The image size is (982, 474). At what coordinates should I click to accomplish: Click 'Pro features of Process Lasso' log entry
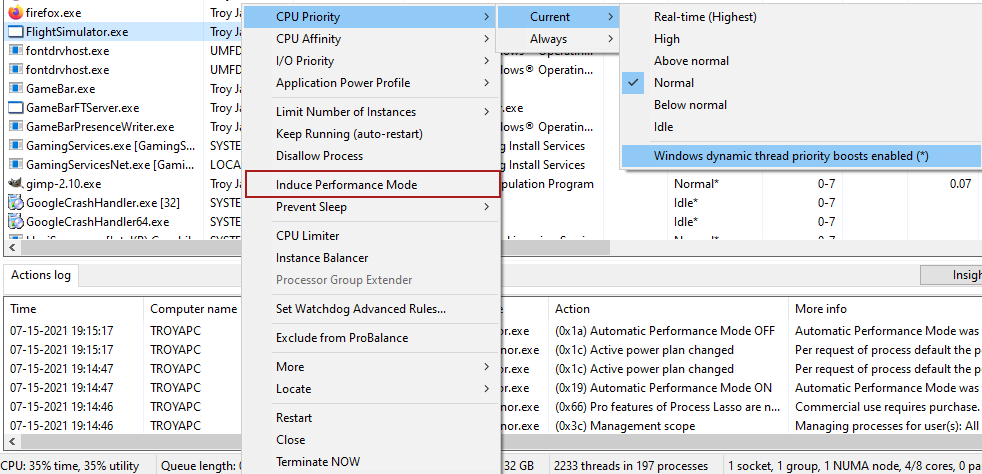coord(668,407)
